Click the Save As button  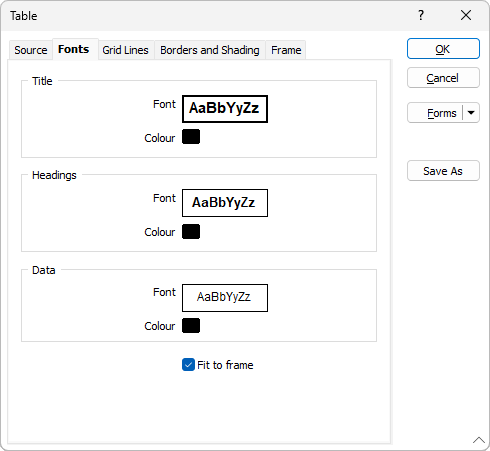click(443, 171)
